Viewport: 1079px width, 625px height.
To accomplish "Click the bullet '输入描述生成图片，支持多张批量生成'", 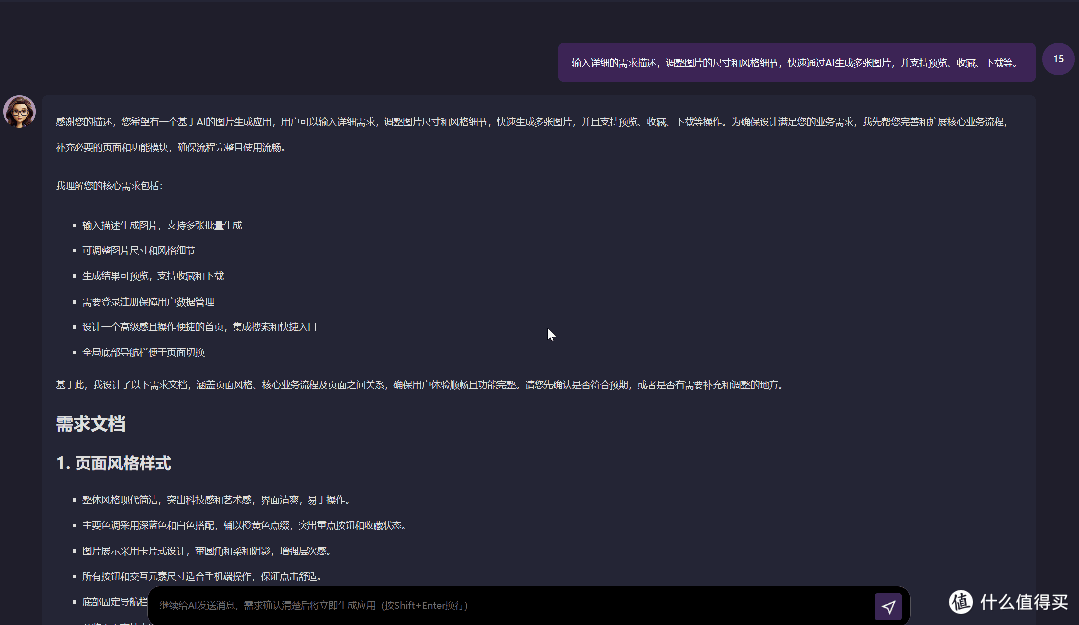I will coord(162,225).
